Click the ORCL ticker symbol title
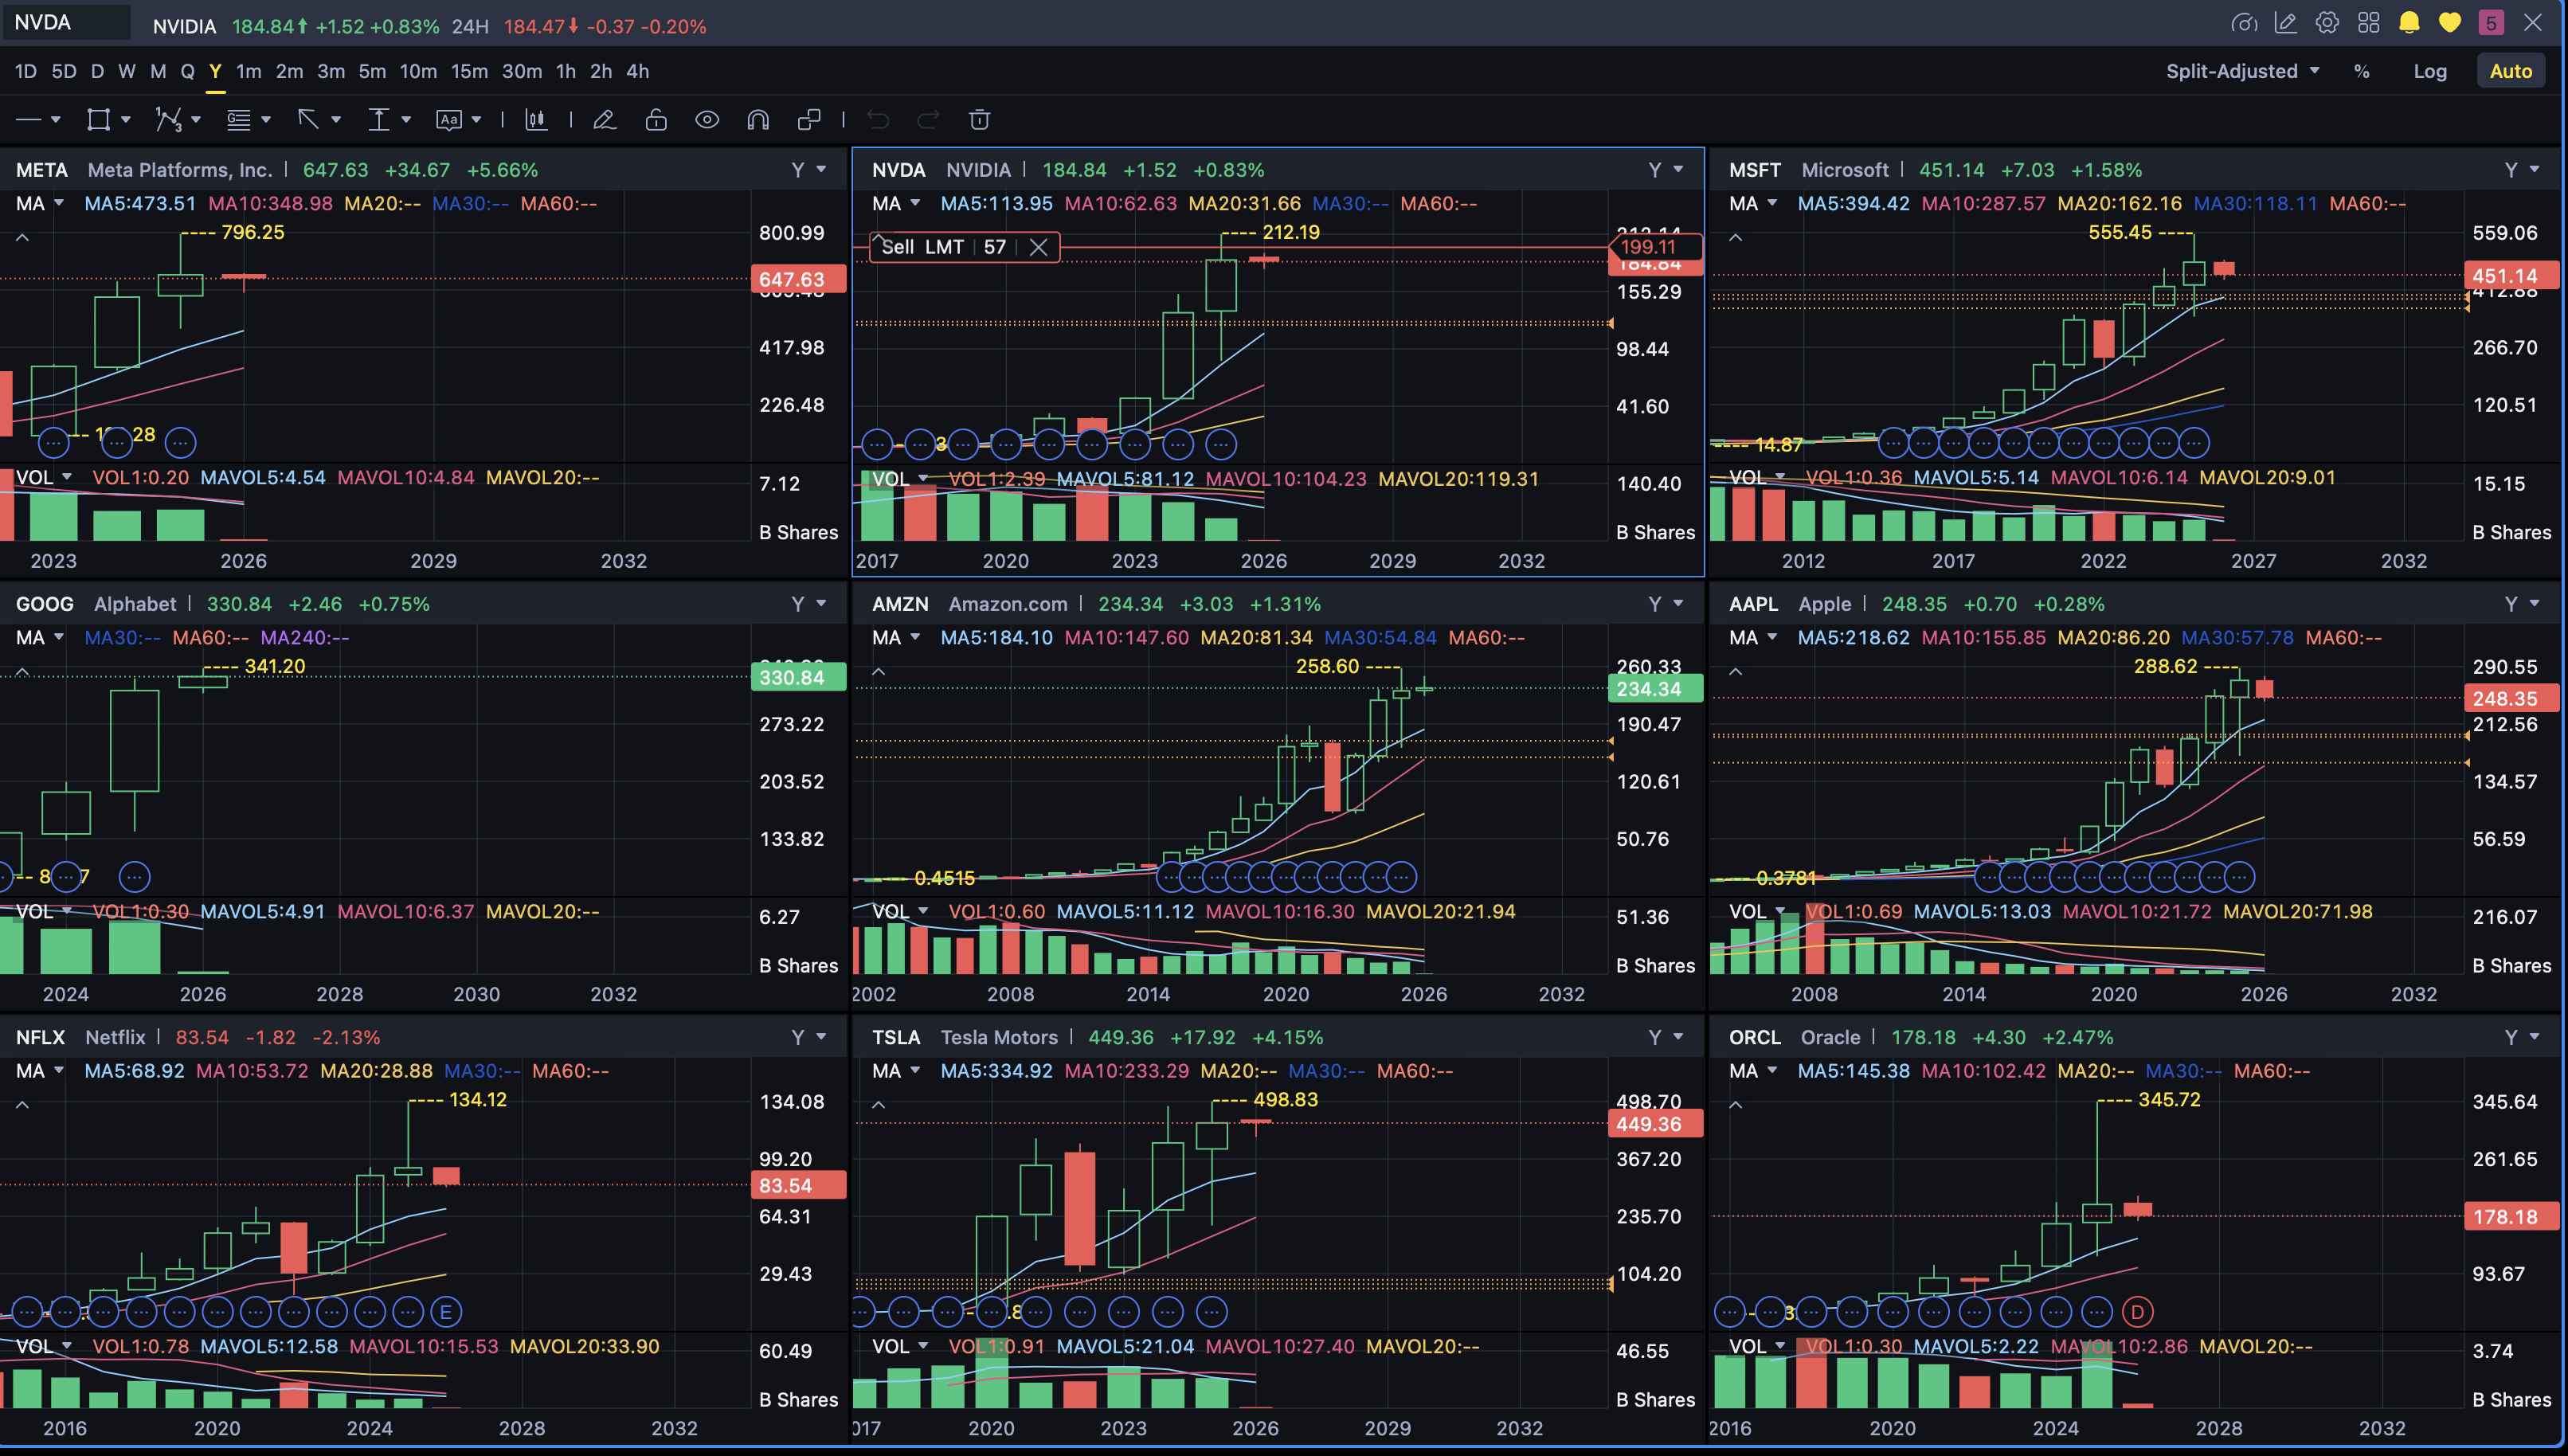Image resolution: width=2568 pixels, height=1456 pixels. pos(1755,1038)
